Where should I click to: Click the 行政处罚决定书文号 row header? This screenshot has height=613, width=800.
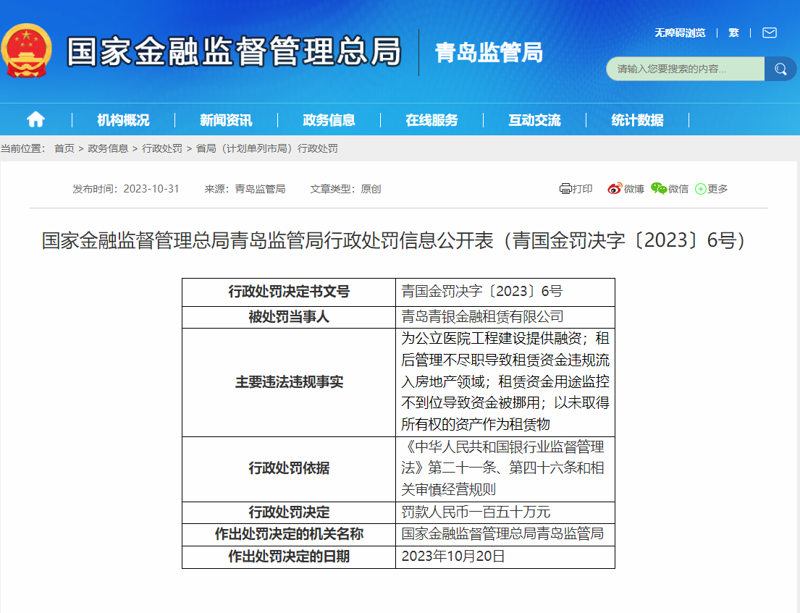(x=289, y=291)
